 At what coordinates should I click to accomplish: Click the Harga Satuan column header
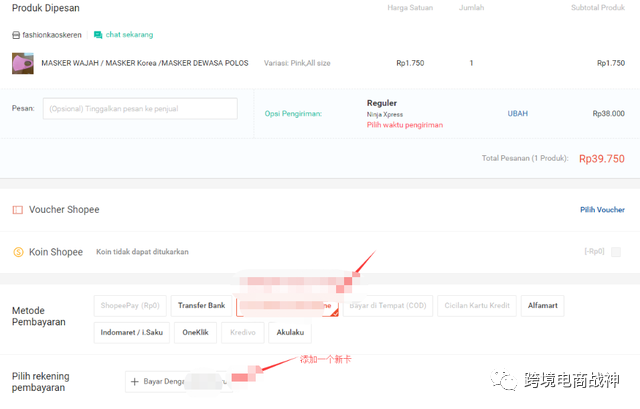coord(410,8)
